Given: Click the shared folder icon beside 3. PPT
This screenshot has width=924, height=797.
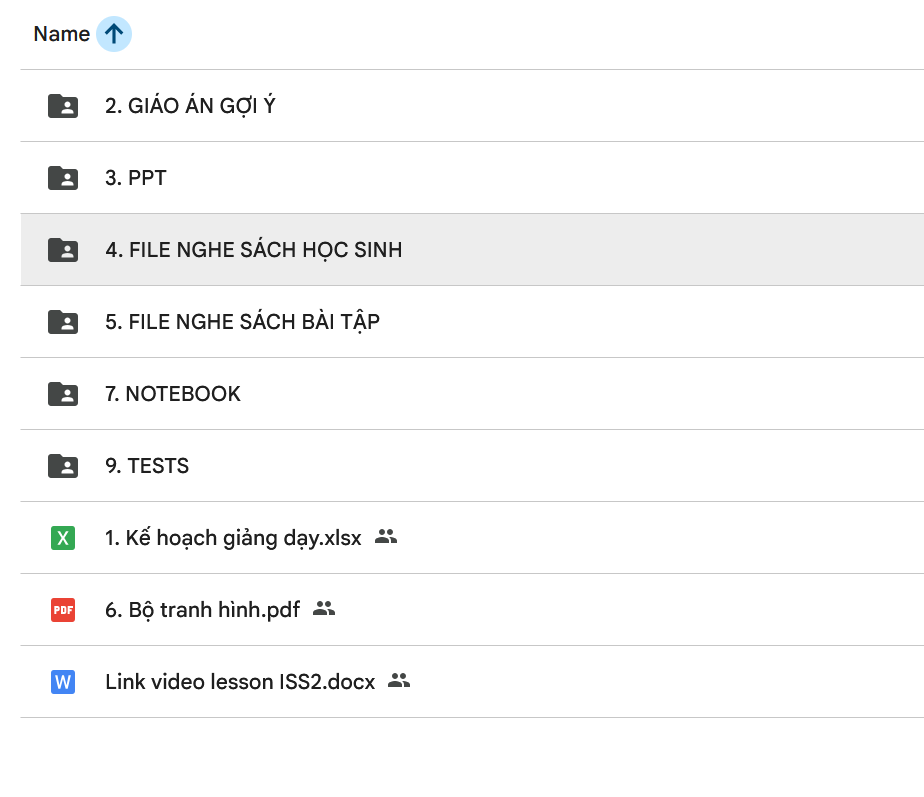Looking at the screenshot, I should click(x=63, y=178).
